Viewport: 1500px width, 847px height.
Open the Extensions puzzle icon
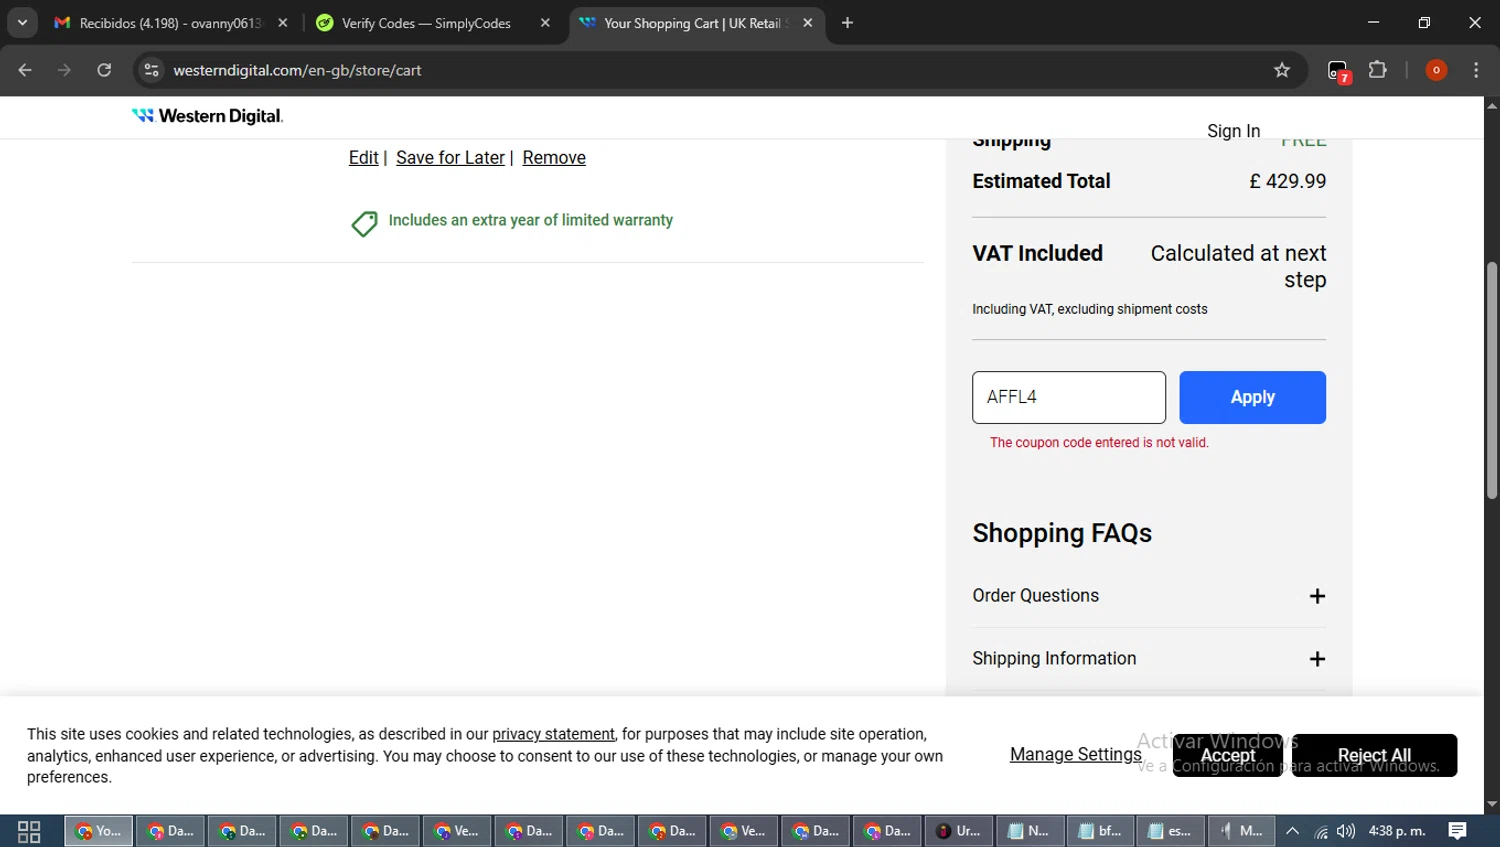[1378, 70]
